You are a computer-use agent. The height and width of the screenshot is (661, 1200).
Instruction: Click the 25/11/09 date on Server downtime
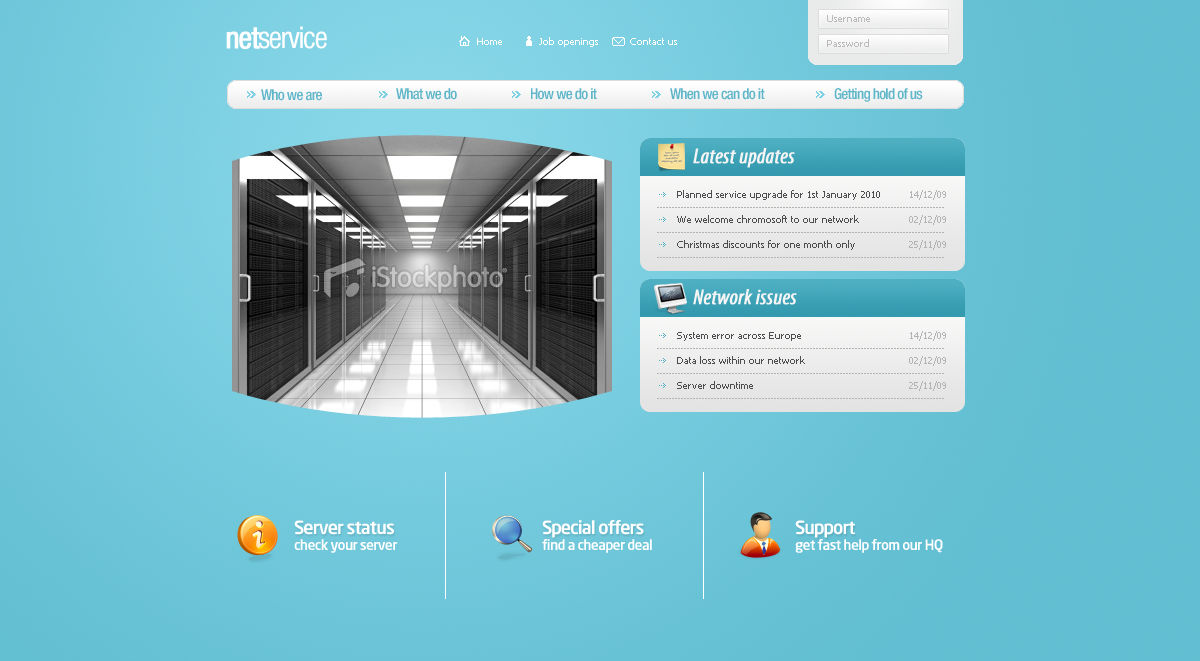coord(927,386)
